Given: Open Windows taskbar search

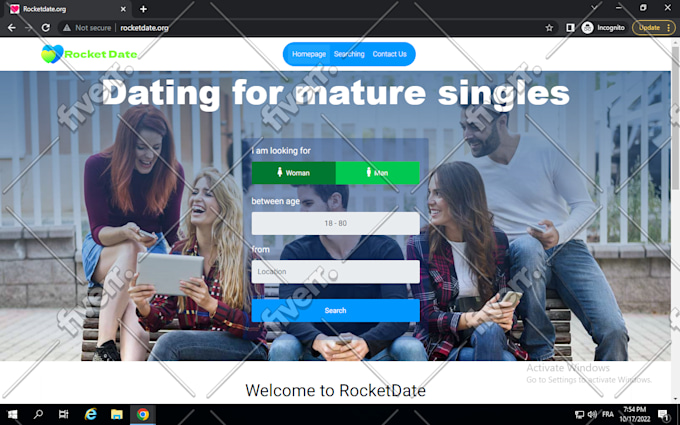Looking at the screenshot, I should pos(38,414).
